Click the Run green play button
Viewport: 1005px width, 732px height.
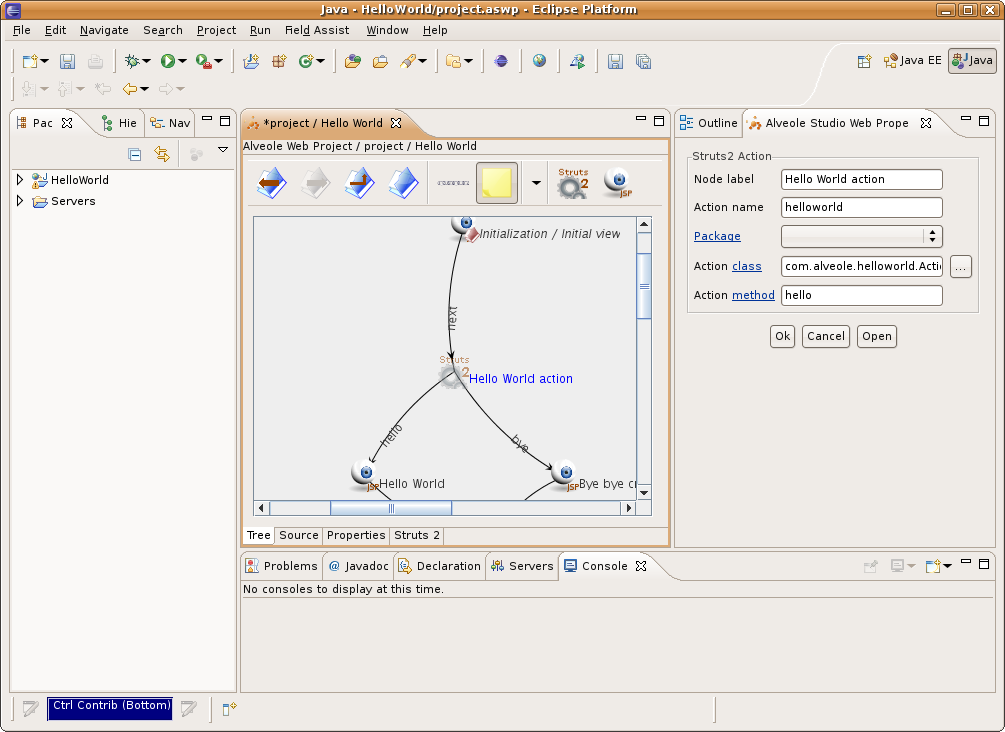[168, 61]
